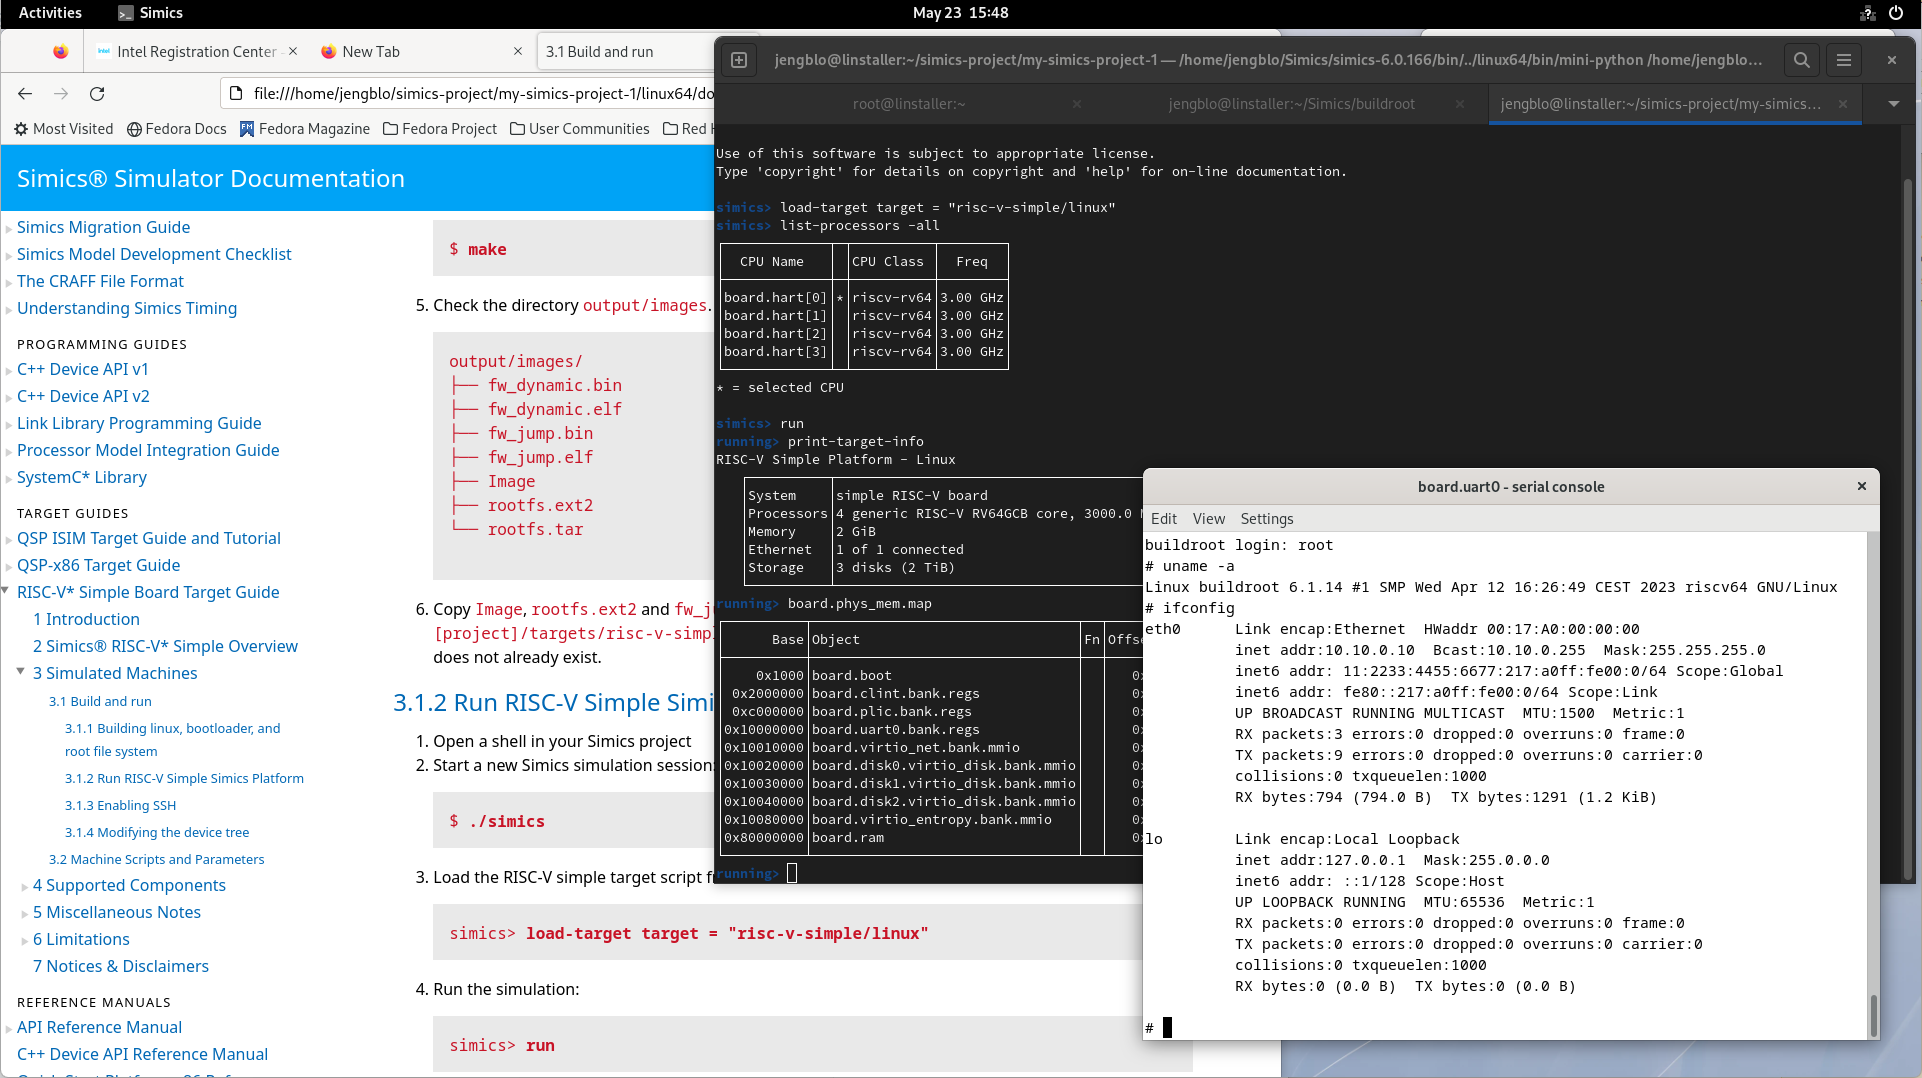Click the browser reload button

point(97,94)
